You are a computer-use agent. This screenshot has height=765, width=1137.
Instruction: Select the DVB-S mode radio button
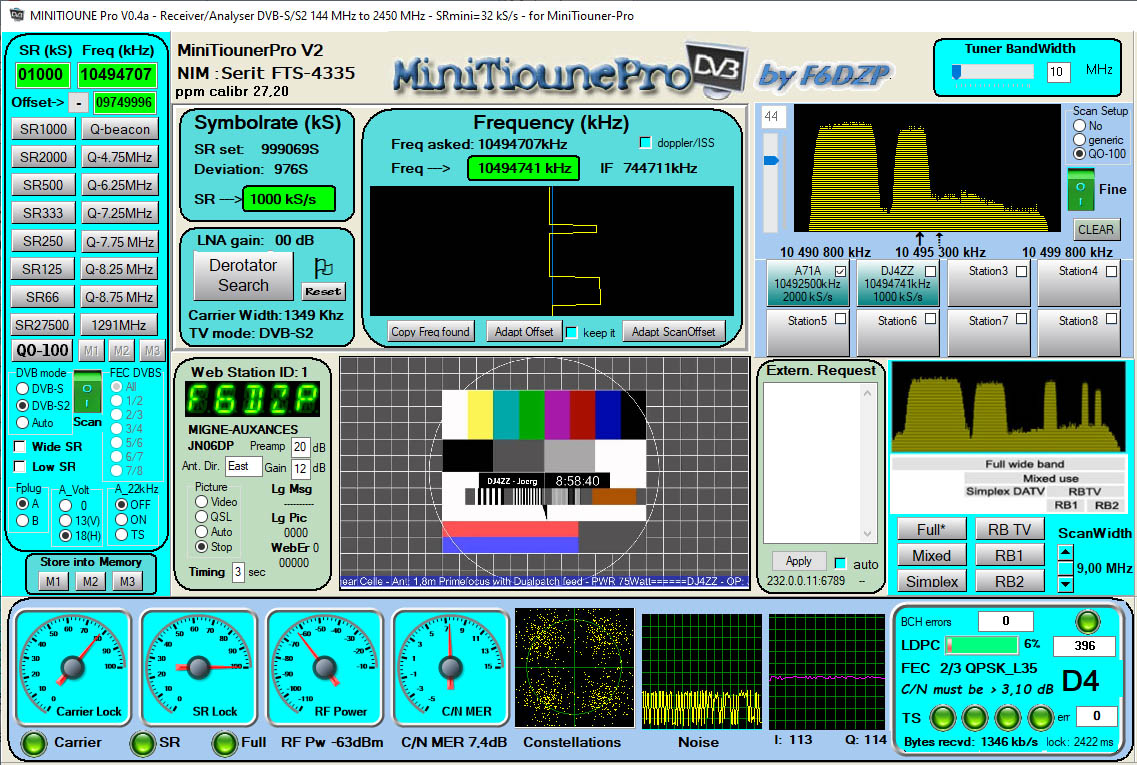click(x=22, y=389)
